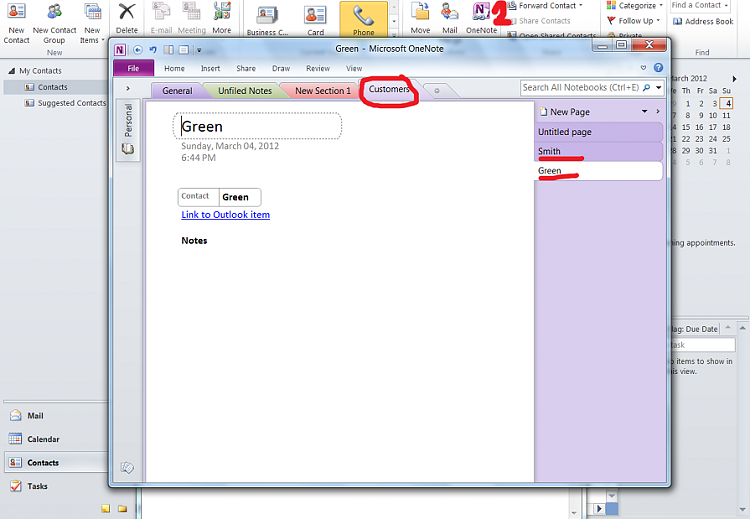This screenshot has height=519, width=750.
Task: Click the Link to Outlook item link
Action: [225, 215]
